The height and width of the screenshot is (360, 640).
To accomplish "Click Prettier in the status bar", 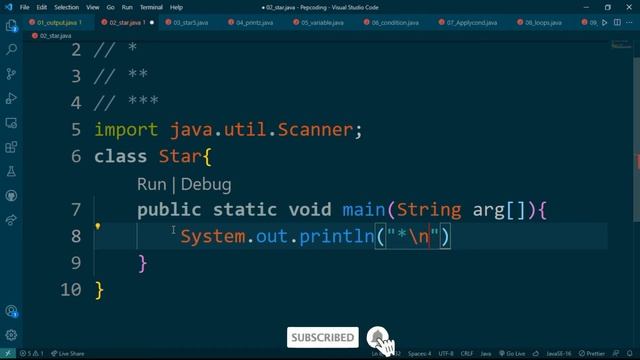I will (x=592, y=353).
